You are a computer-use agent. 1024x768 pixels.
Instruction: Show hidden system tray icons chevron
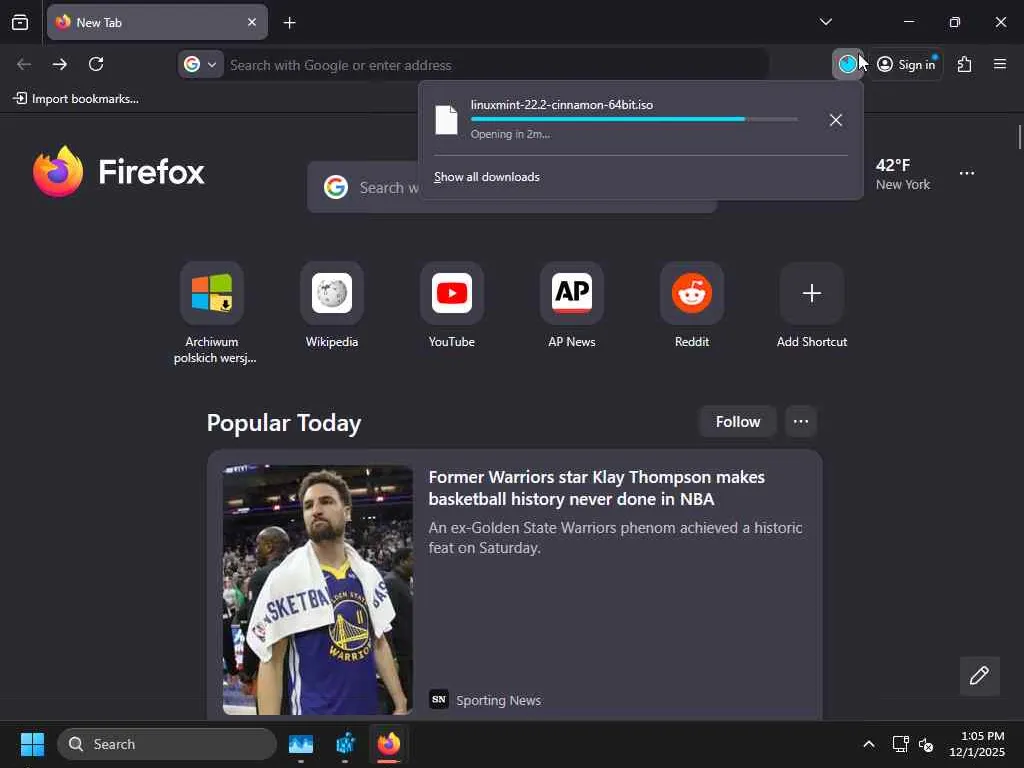(x=869, y=744)
